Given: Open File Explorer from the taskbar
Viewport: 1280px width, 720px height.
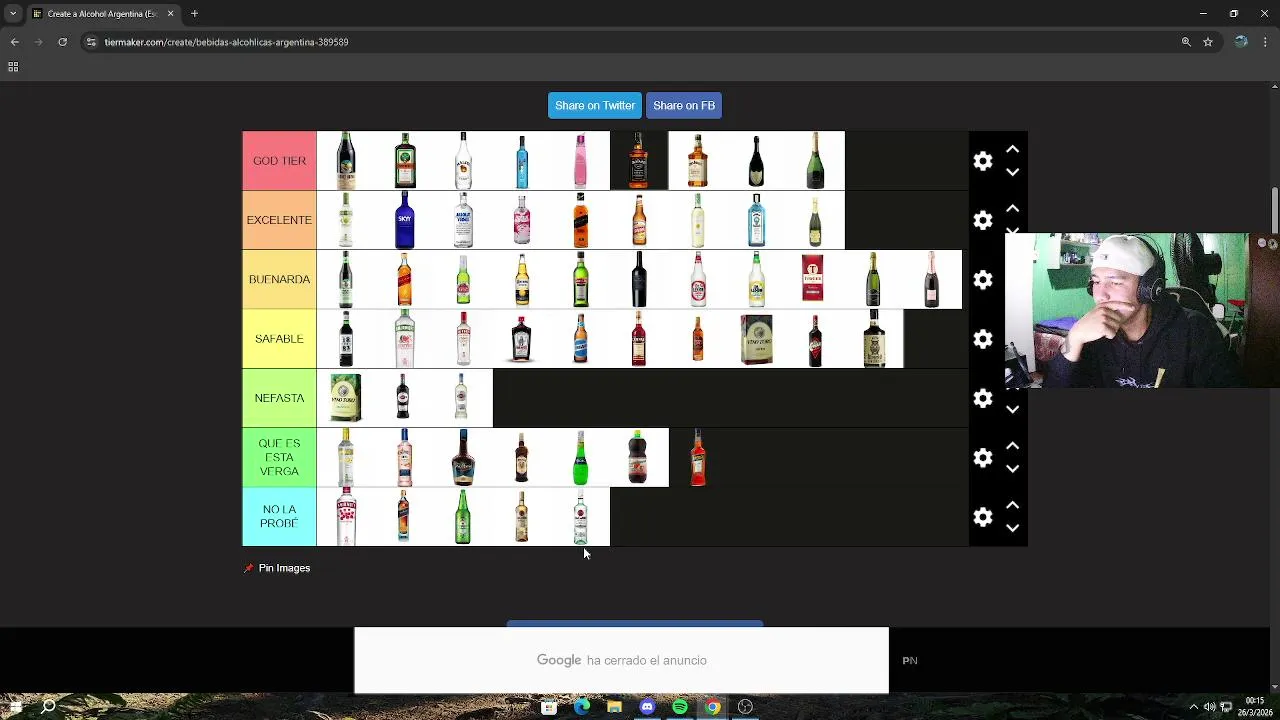Looking at the screenshot, I should click(614, 707).
